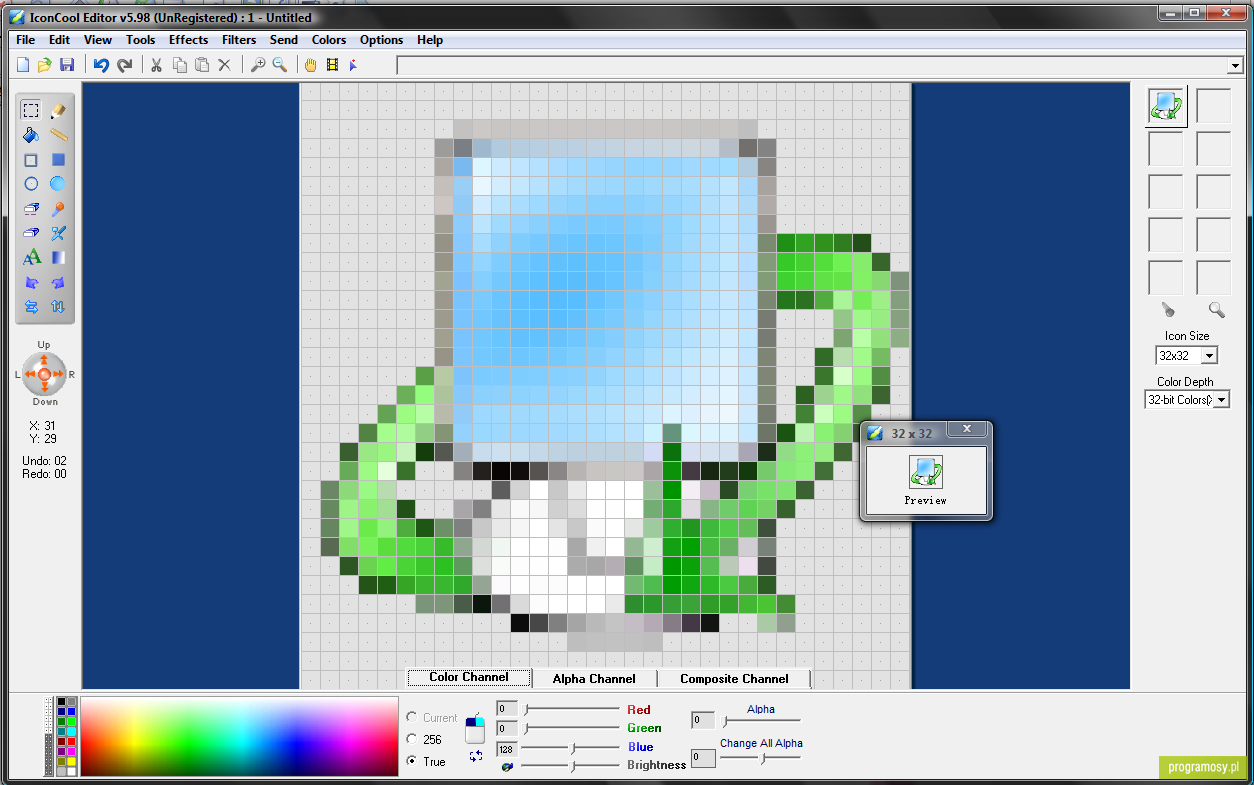The height and width of the screenshot is (785, 1254).
Task: Activate the hand pan tool
Action: [310, 65]
